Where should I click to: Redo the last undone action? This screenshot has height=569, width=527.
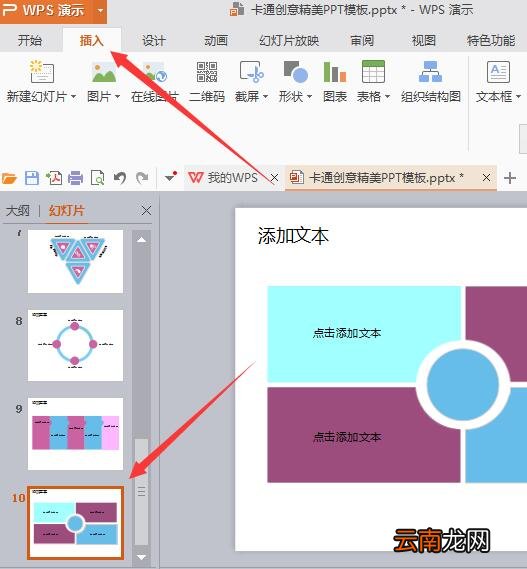pos(142,178)
